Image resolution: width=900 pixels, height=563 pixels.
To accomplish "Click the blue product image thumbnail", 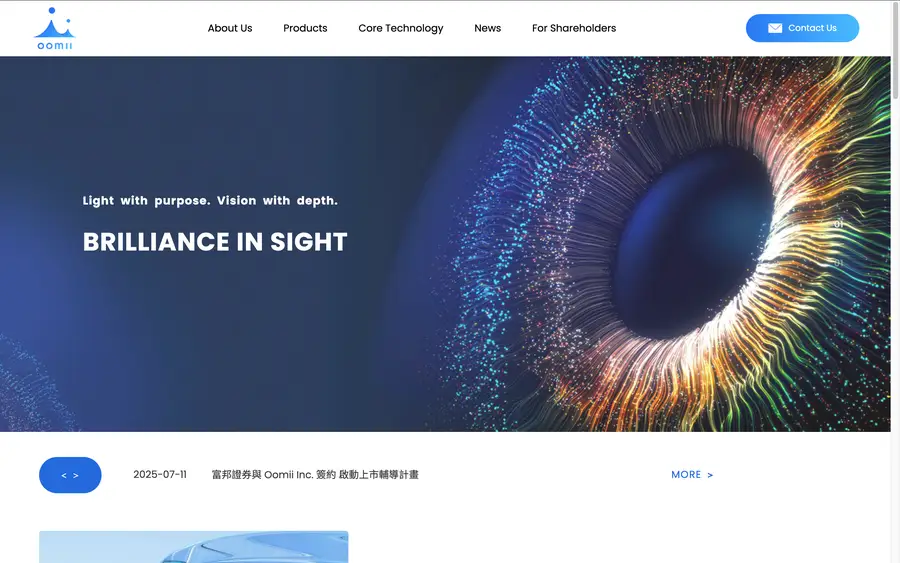I will click(193, 547).
